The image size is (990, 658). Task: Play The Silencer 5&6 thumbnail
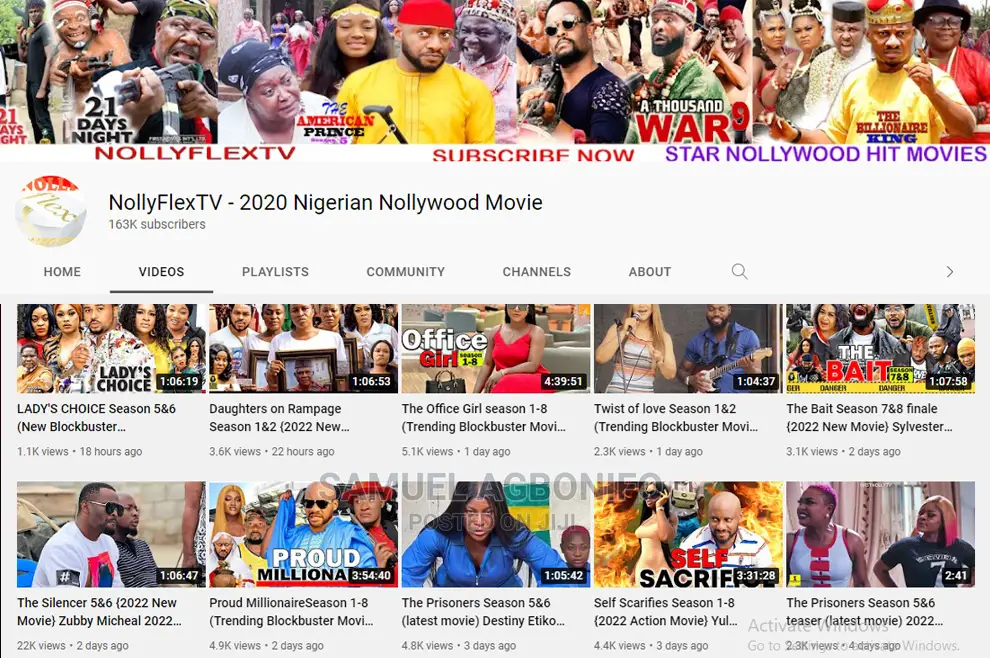pyautogui.click(x=111, y=534)
